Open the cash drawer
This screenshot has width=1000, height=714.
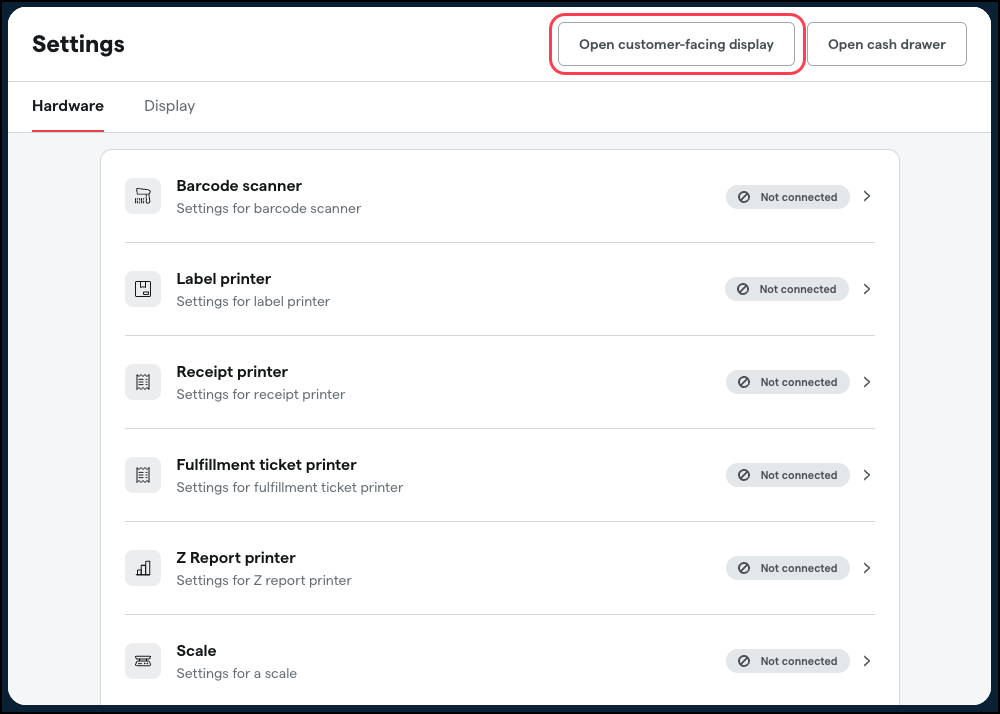886,44
